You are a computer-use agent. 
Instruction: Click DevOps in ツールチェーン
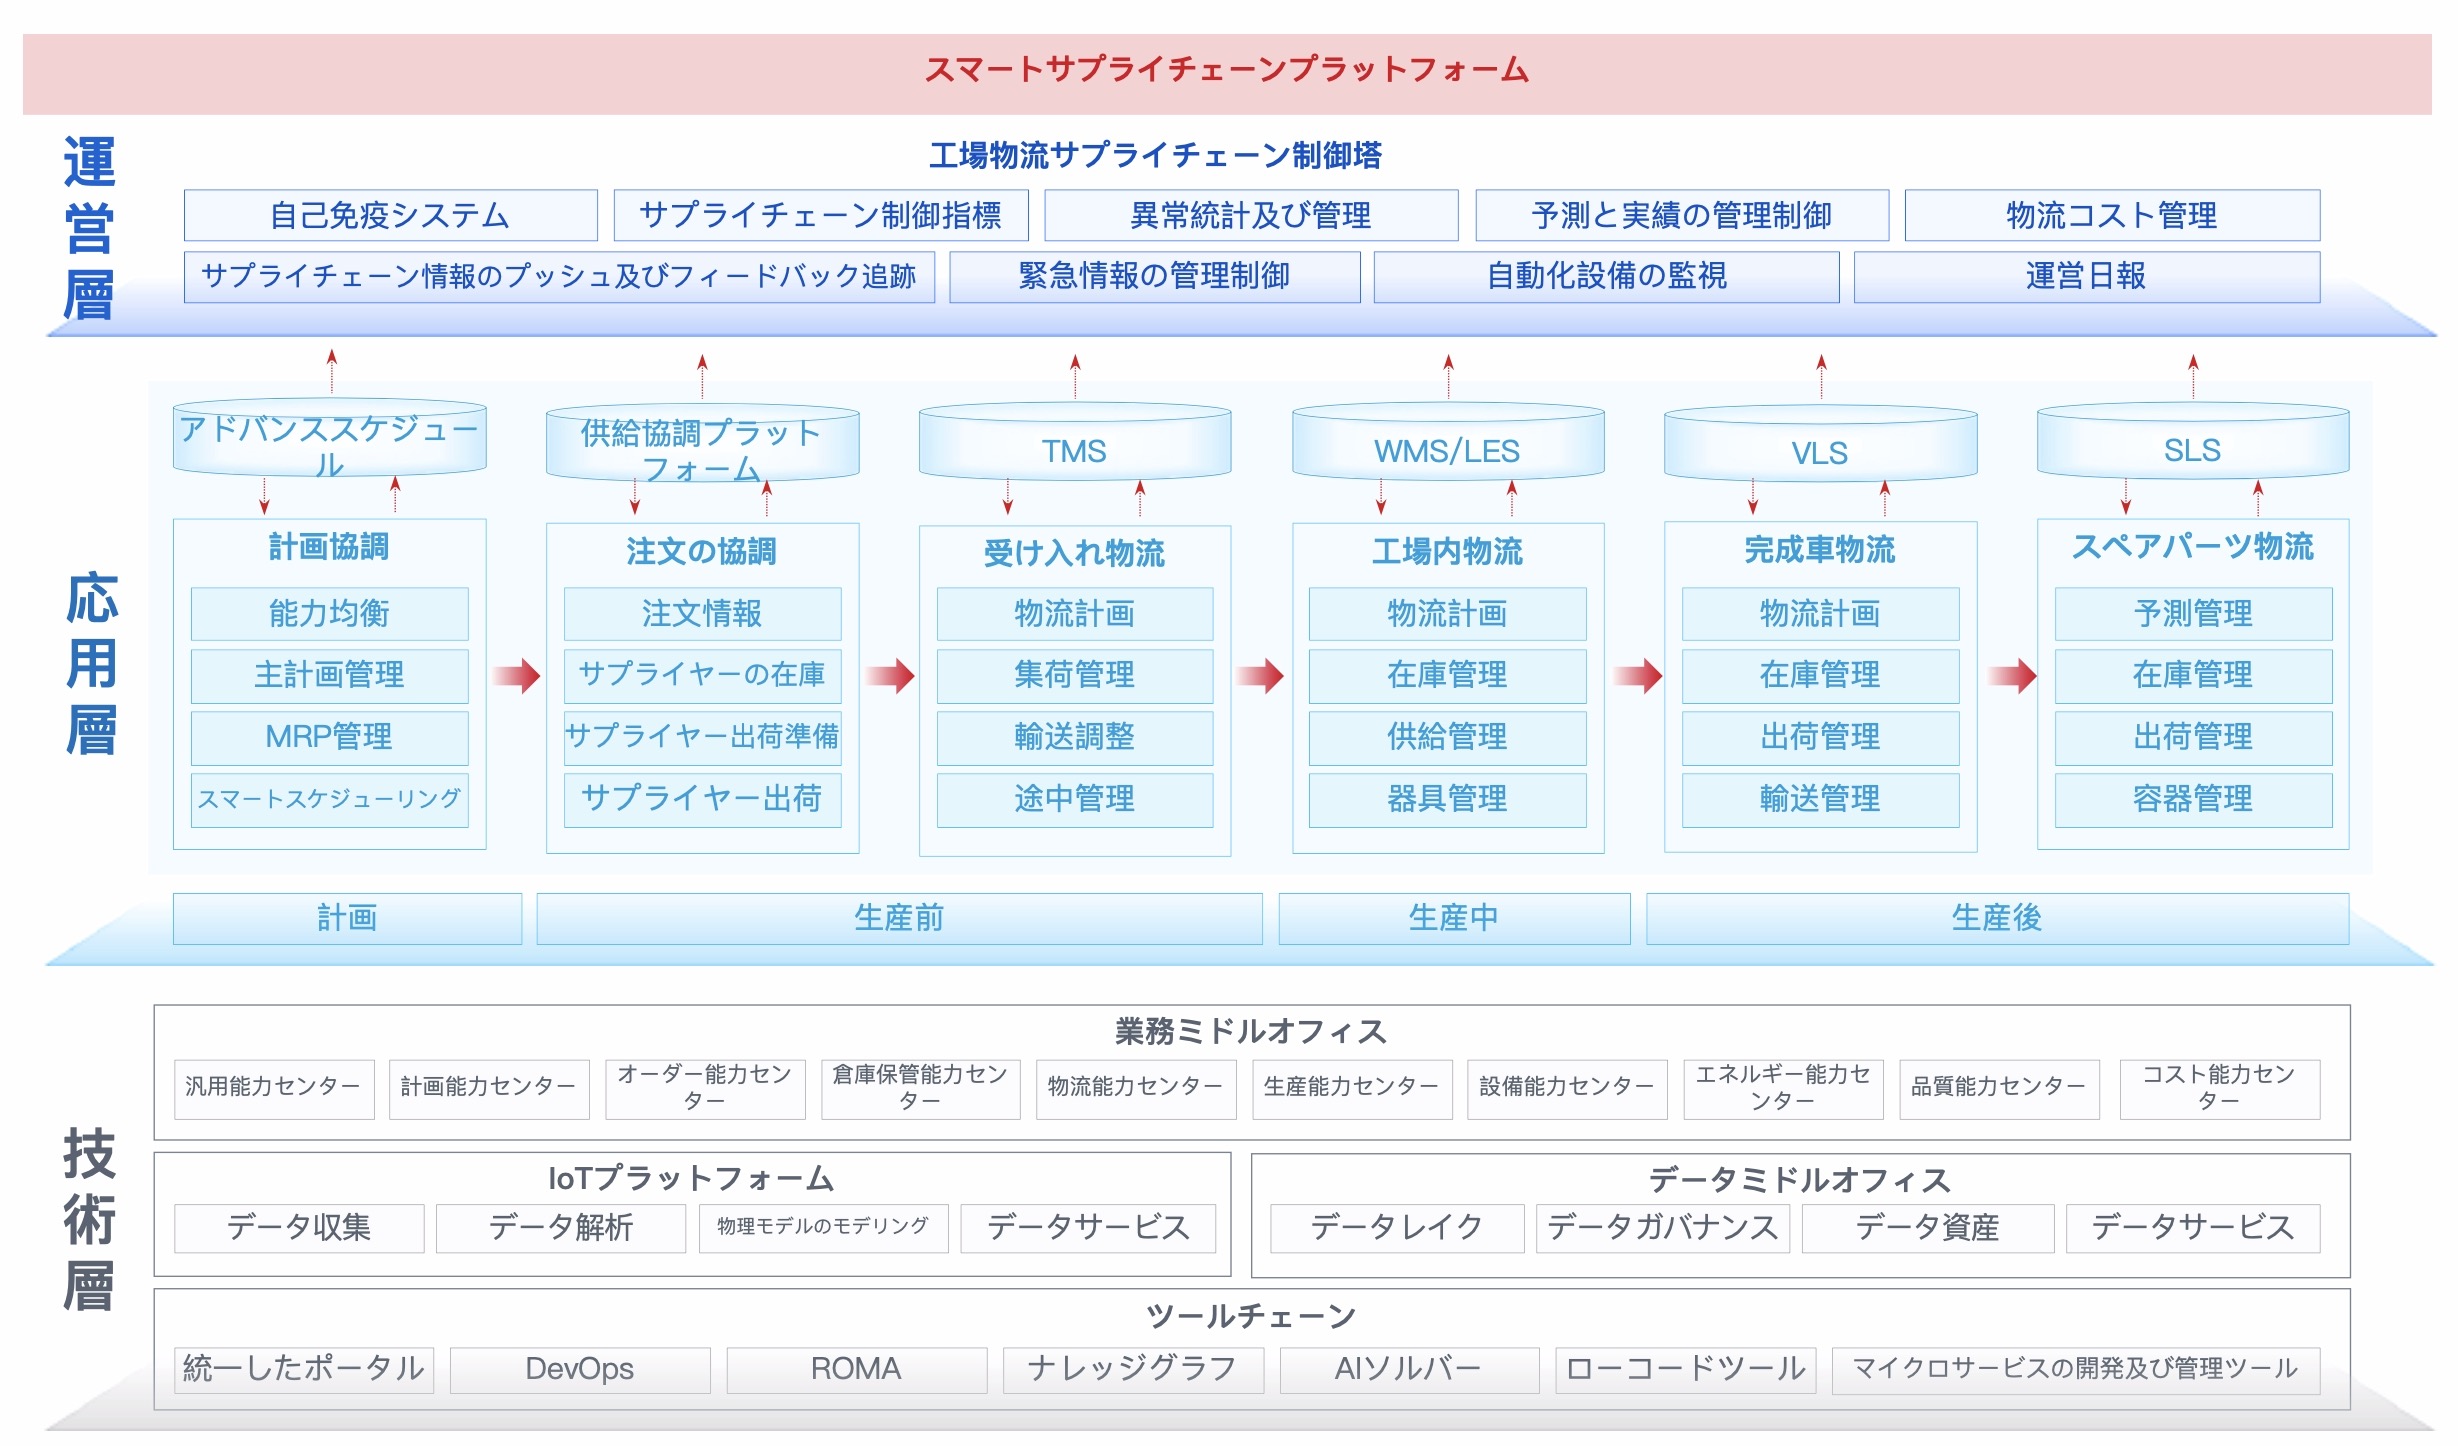tap(580, 1370)
